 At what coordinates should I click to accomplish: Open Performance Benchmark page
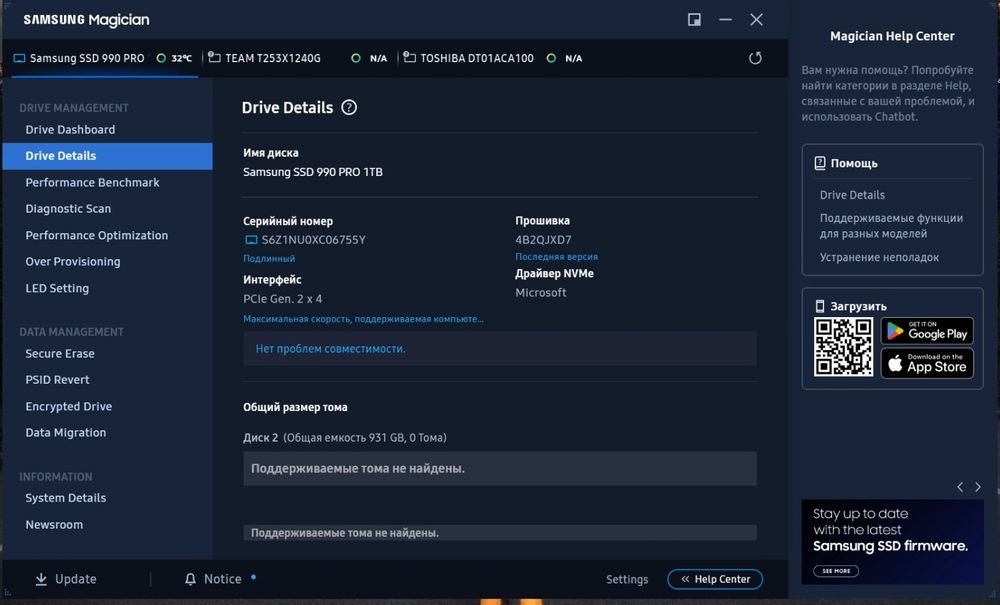pyautogui.click(x=92, y=182)
